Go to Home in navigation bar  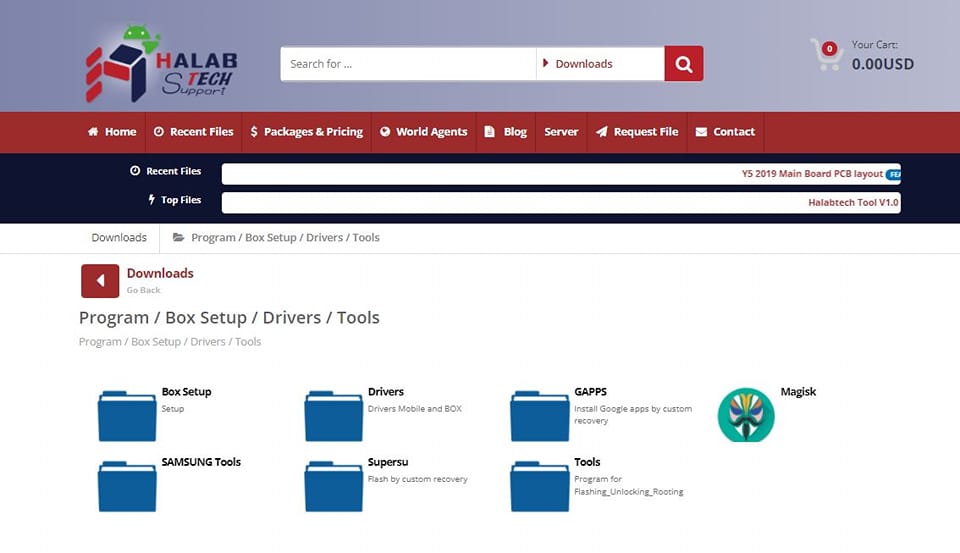tap(112, 132)
